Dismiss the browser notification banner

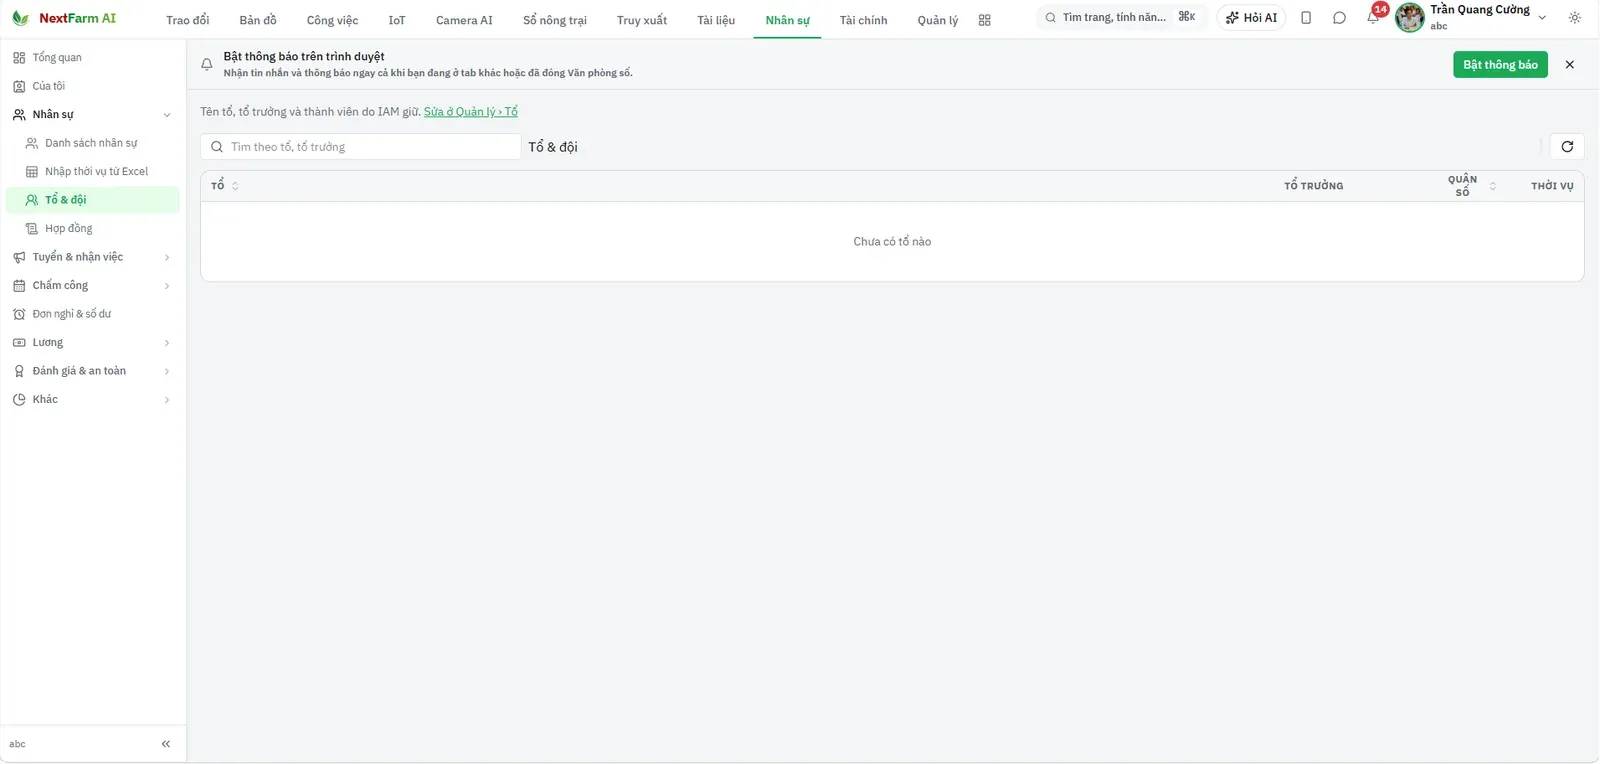point(1570,65)
